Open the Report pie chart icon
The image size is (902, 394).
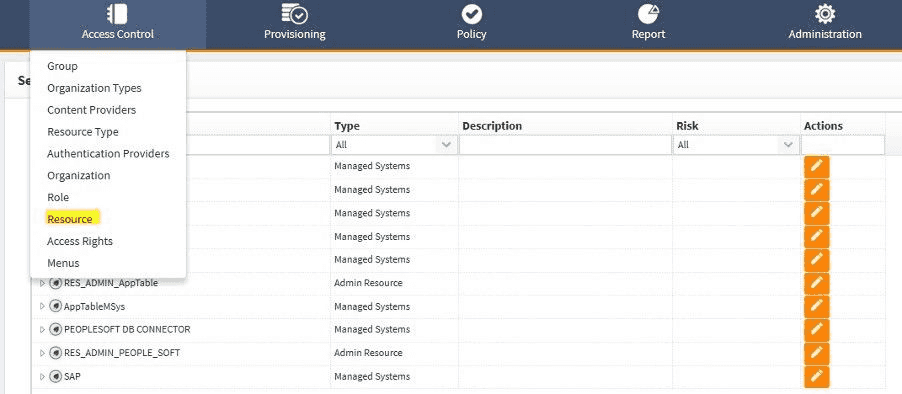pos(648,14)
